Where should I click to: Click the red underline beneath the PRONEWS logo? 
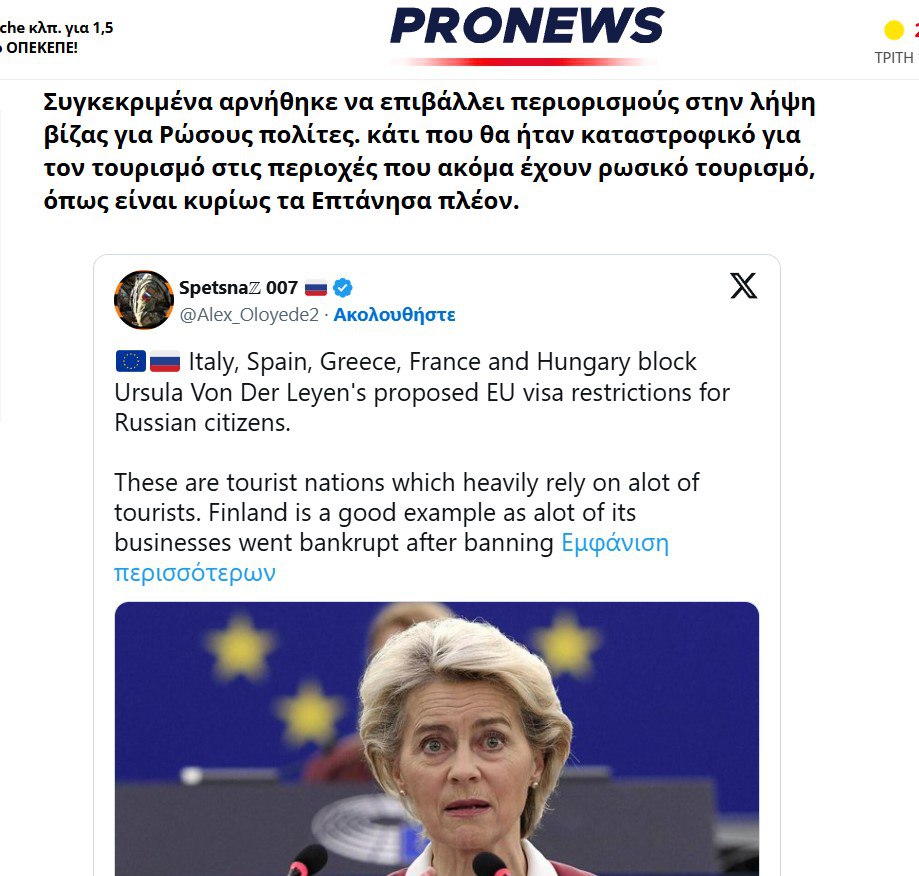524,62
